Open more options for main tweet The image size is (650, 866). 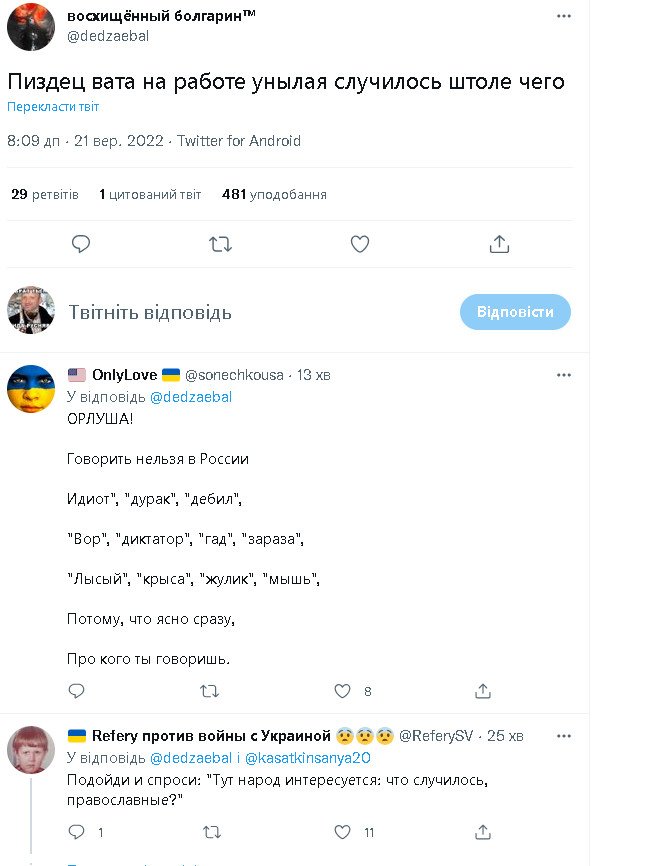pos(564,17)
